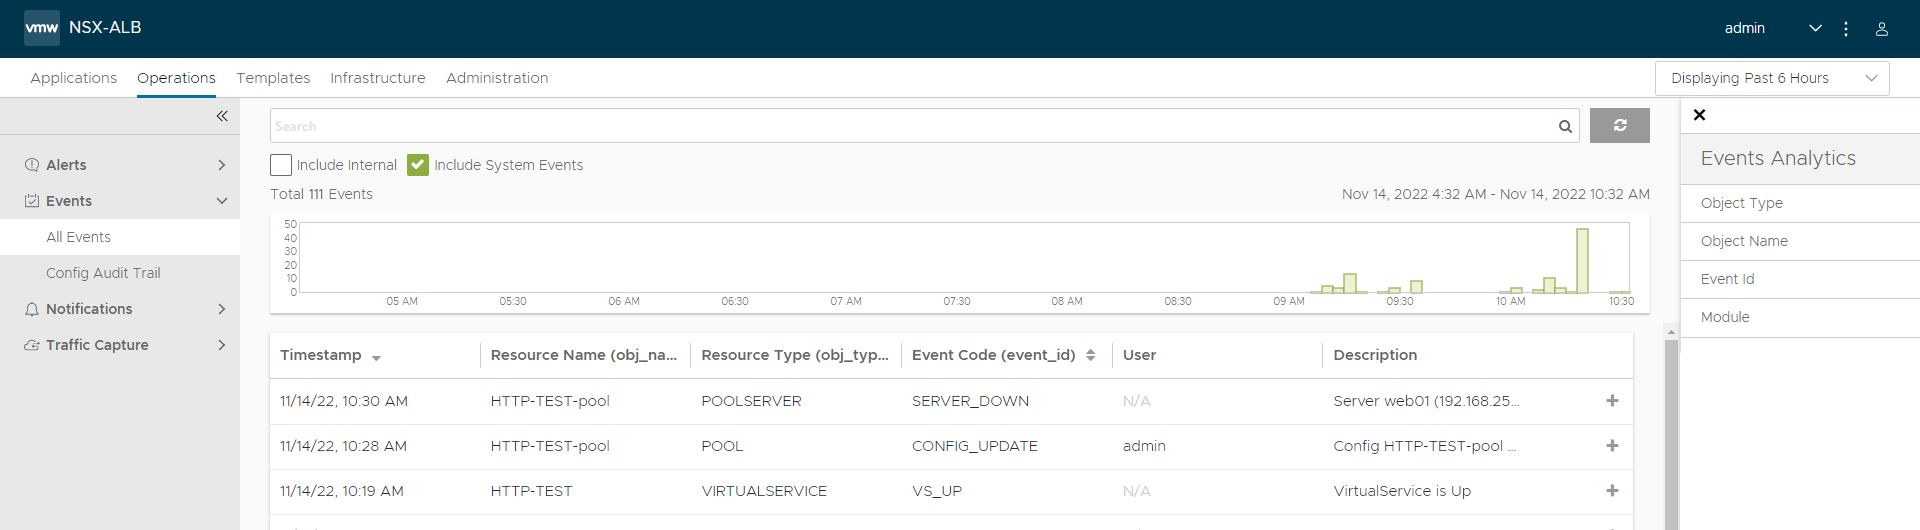The height and width of the screenshot is (530, 1920).
Task: Sort by Timestamp arrow
Action: 376,358
